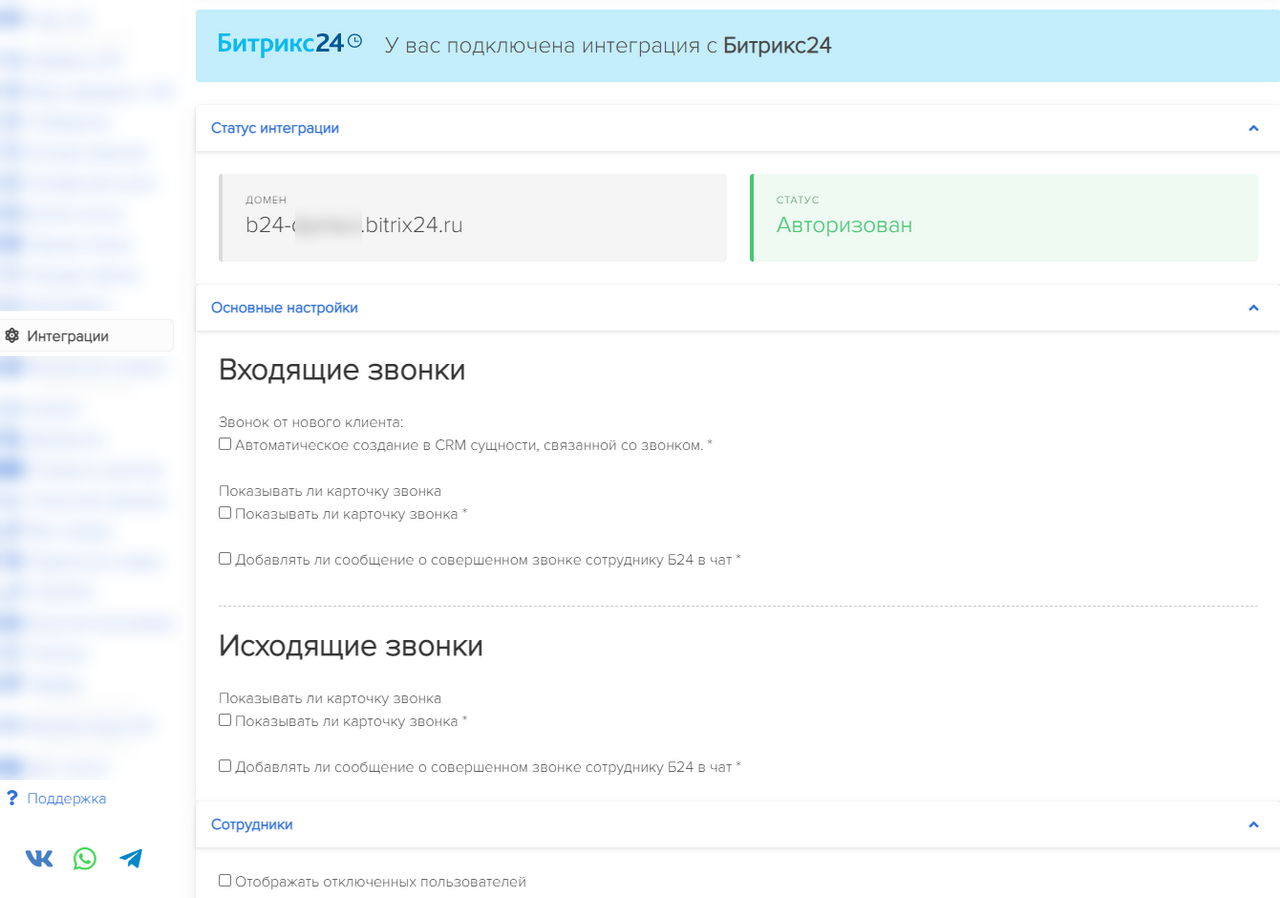Screen dimensions: 1280x898
Task: Toggle отображать отключенных пользователей checkbox
Action: pyautogui.click(x=224, y=880)
